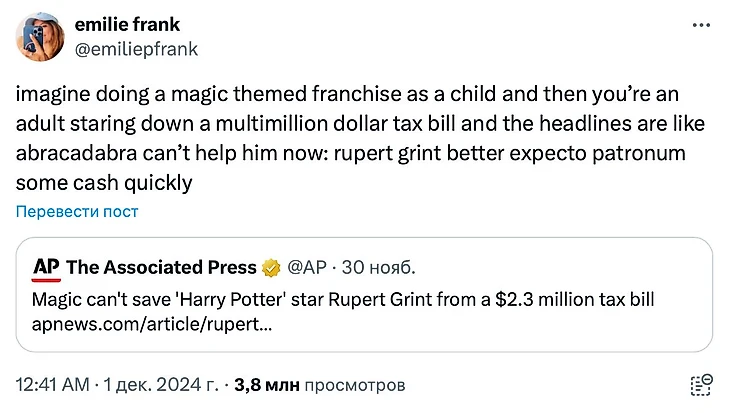Click the 12:41 AM timestamp
This screenshot has height=413, width=730.
point(52,384)
